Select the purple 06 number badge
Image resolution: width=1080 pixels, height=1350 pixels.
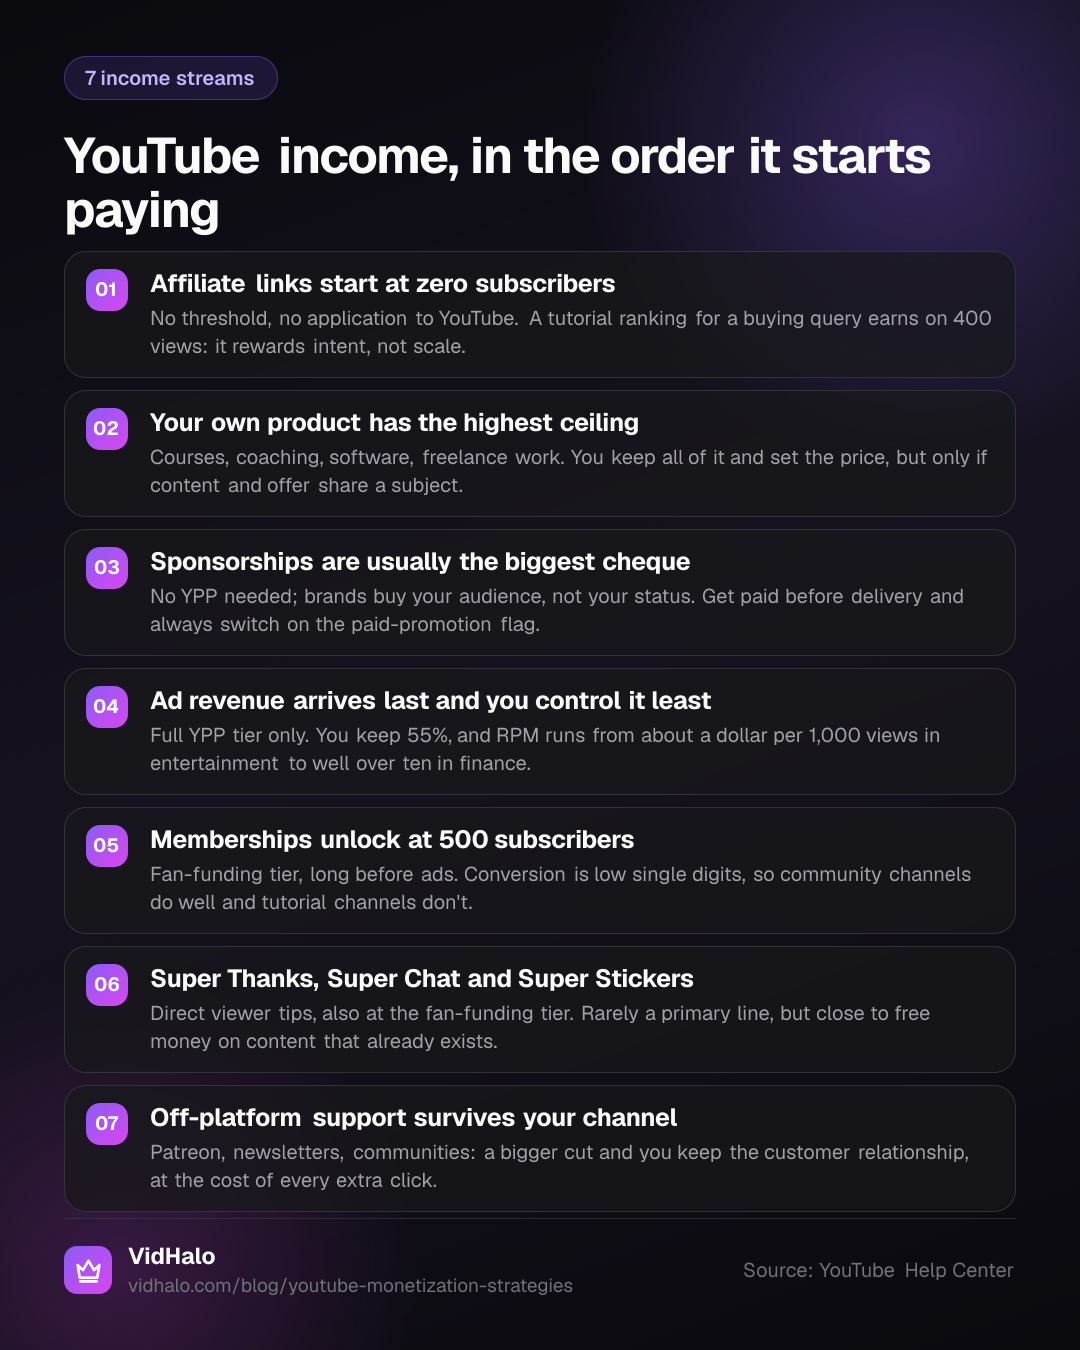click(x=106, y=985)
